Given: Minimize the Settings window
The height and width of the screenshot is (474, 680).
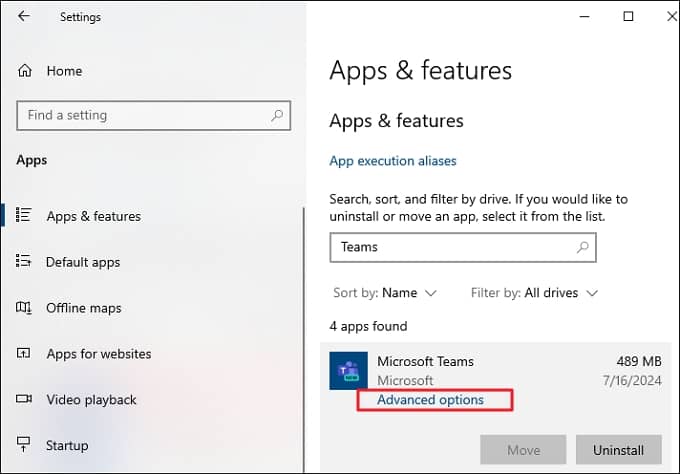Looking at the screenshot, I should [585, 16].
